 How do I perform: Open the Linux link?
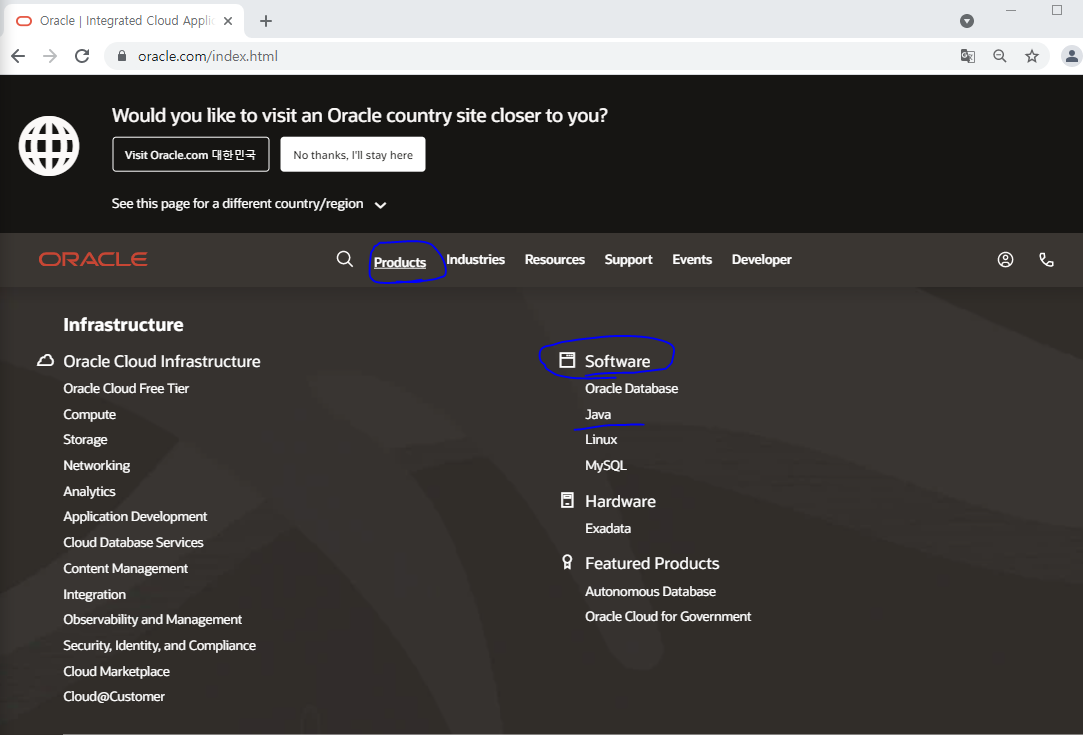coord(601,439)
